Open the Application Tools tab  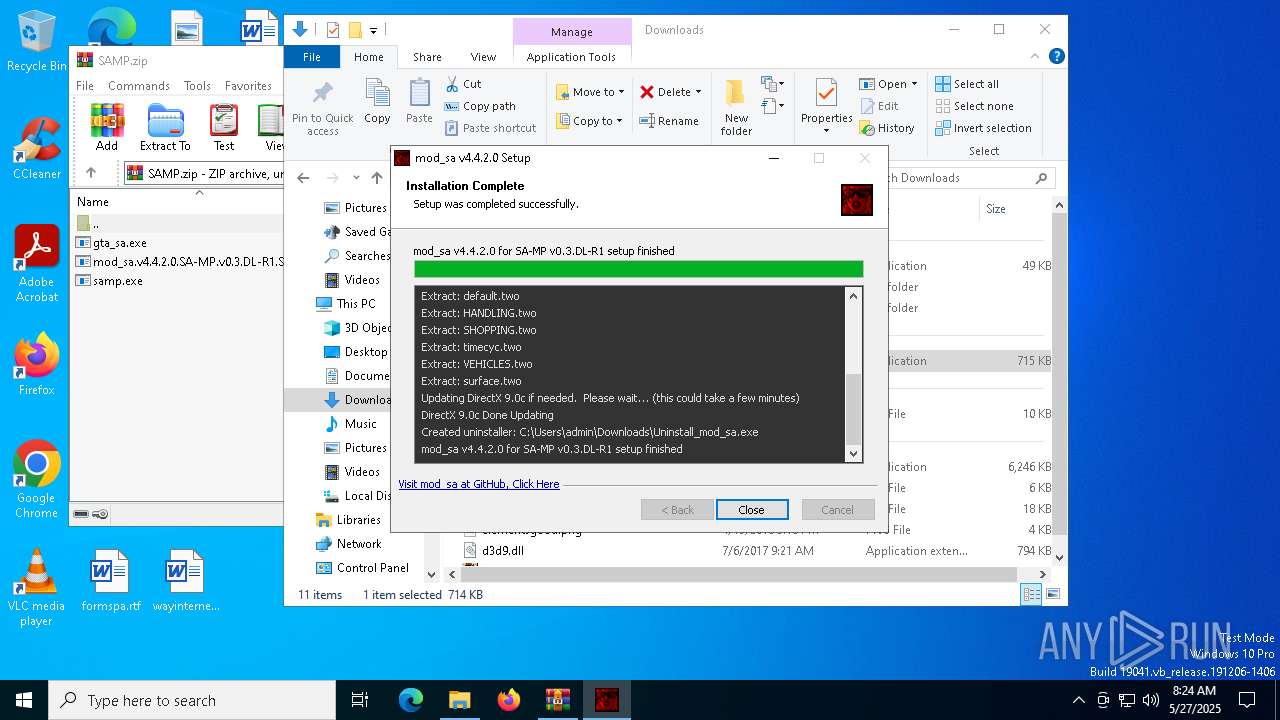pyautogui.click(x=571, y=57)
